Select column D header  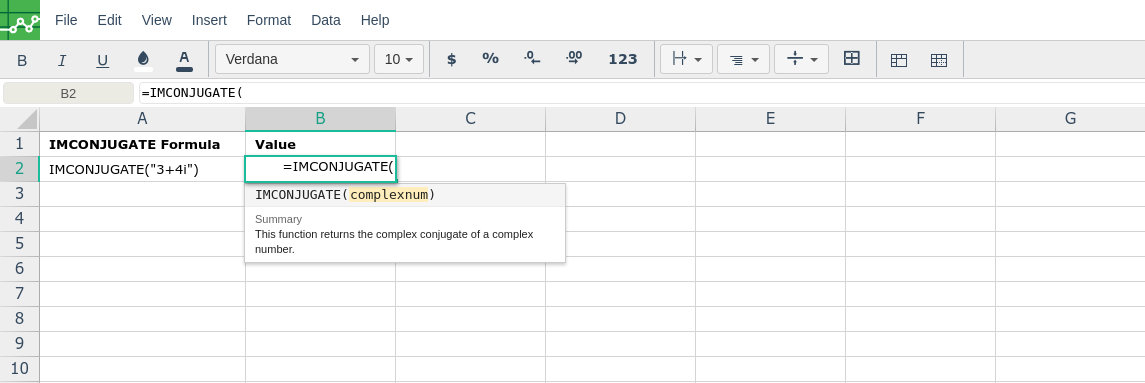tap(620, 118)
